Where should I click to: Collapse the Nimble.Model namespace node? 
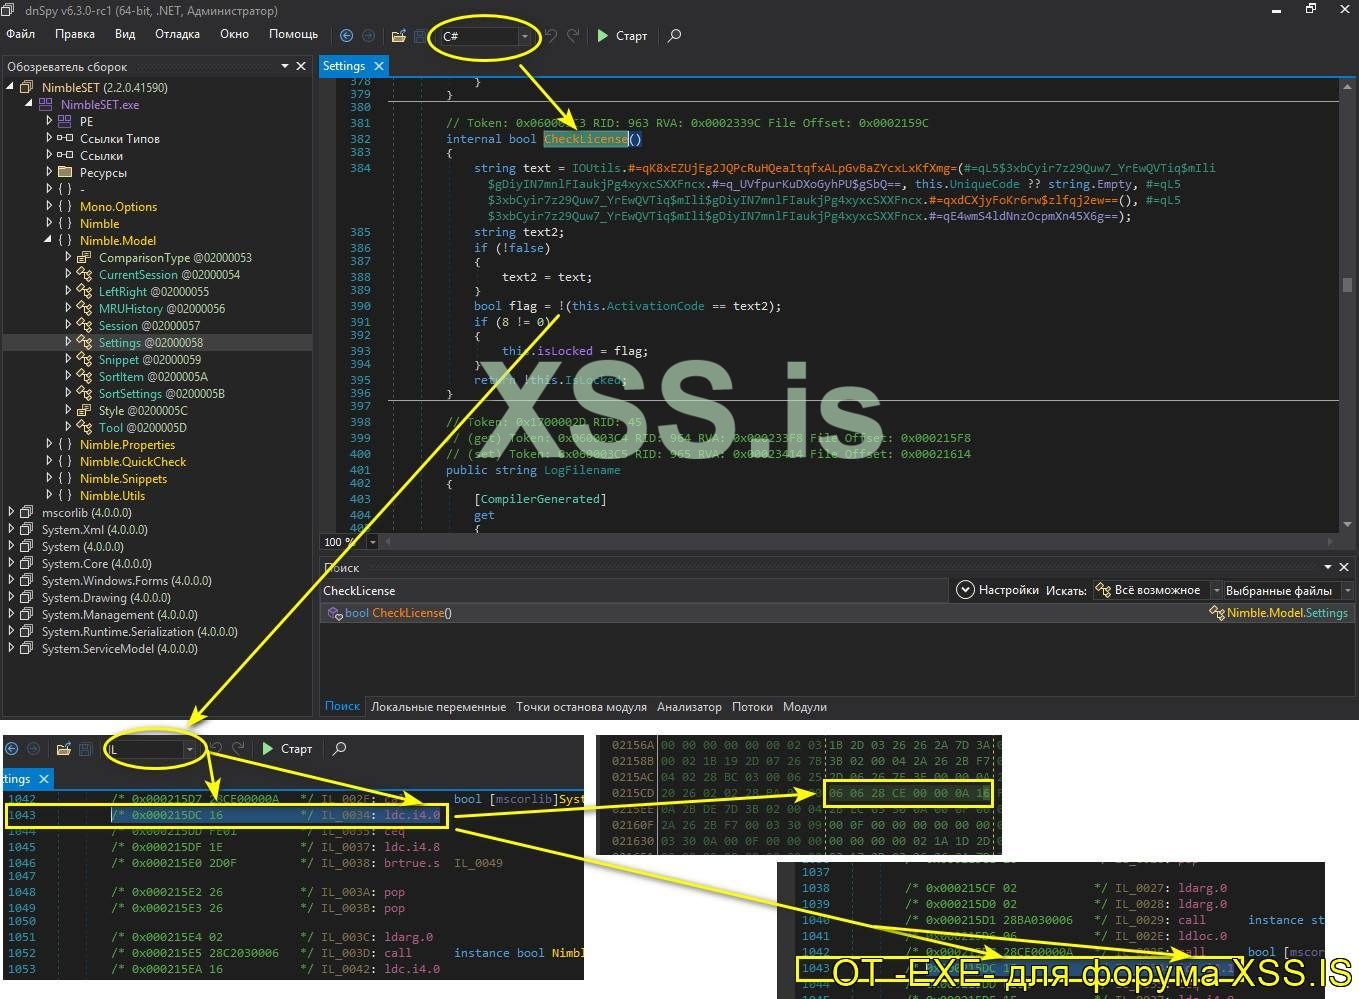point(49,240)
